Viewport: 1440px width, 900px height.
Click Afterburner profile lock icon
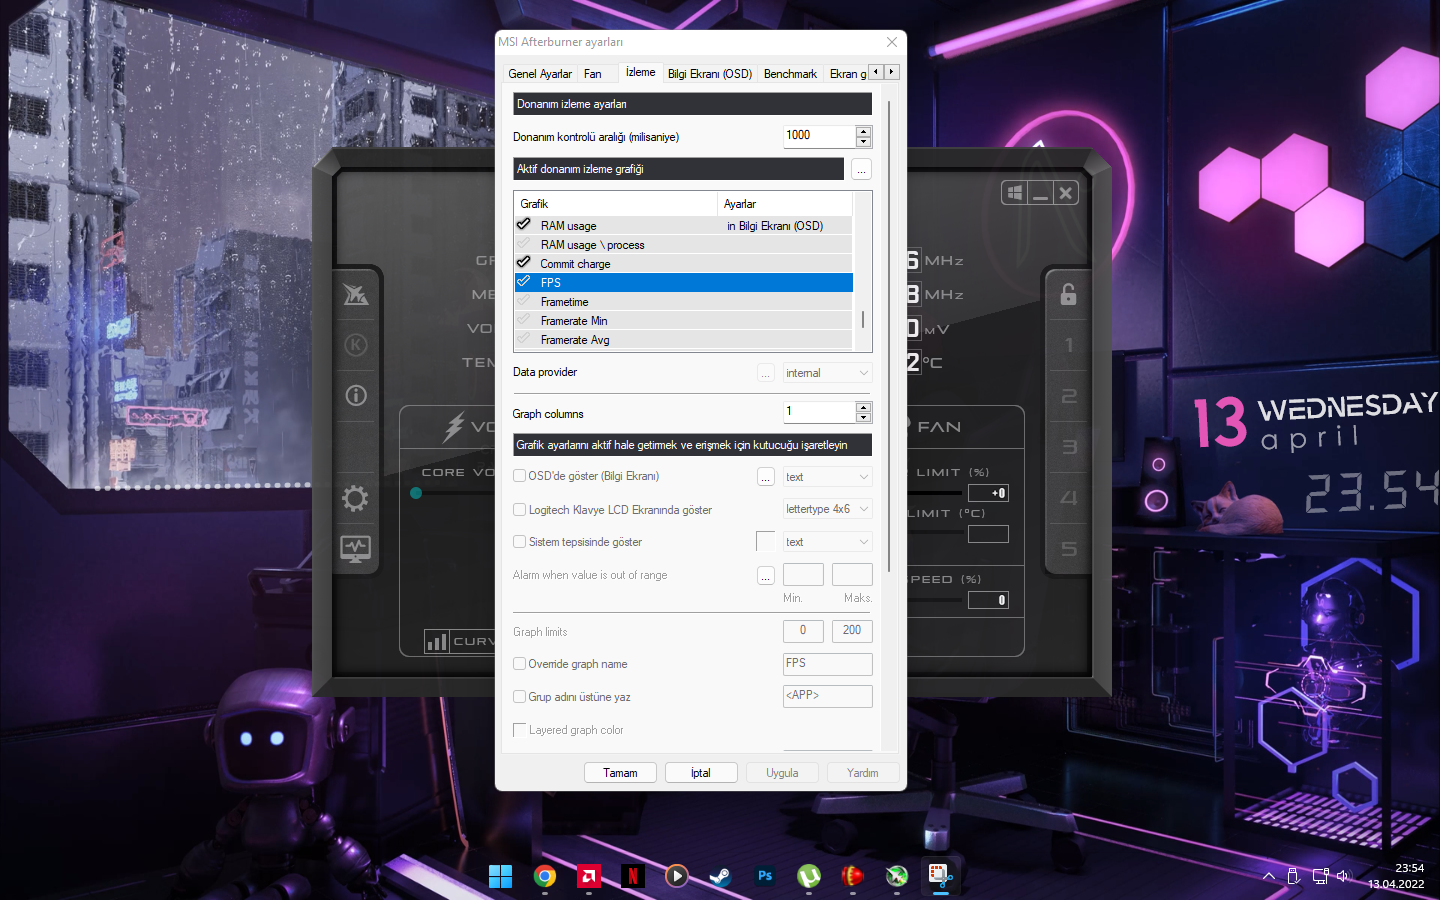pos(1068,293)
